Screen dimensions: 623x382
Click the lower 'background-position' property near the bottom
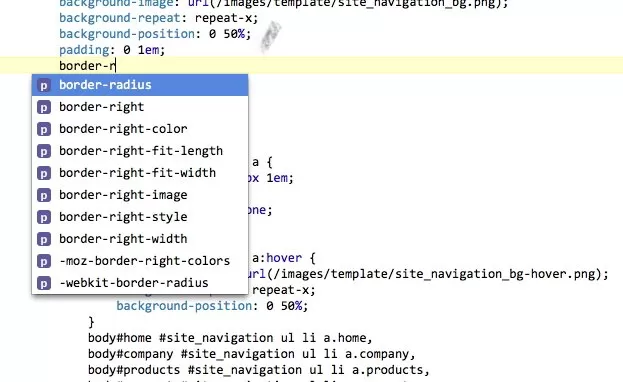(184, 306)
